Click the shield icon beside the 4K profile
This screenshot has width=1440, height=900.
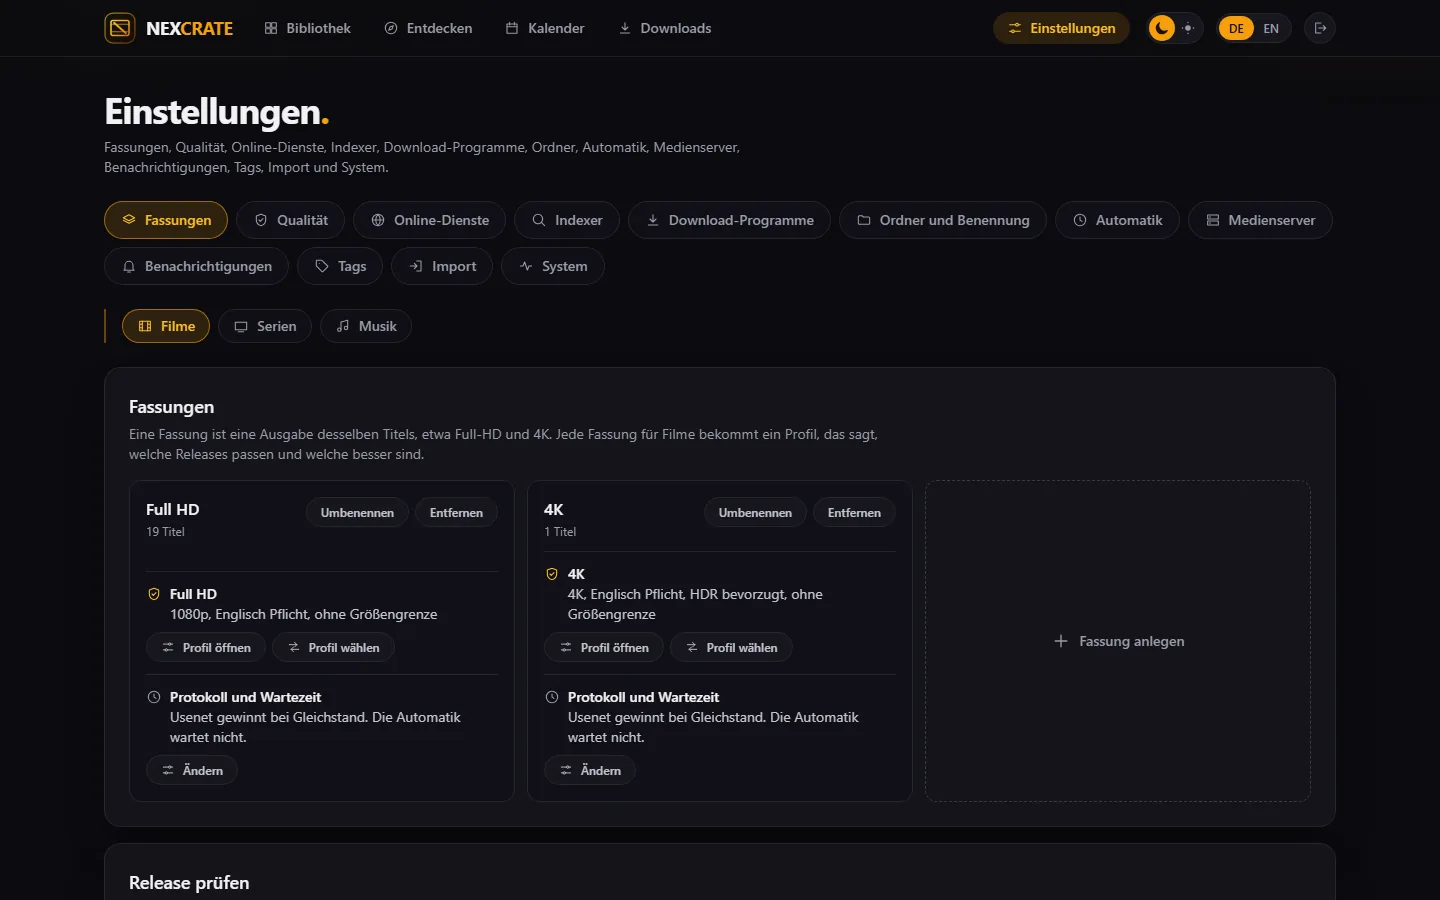click(552, 574)
